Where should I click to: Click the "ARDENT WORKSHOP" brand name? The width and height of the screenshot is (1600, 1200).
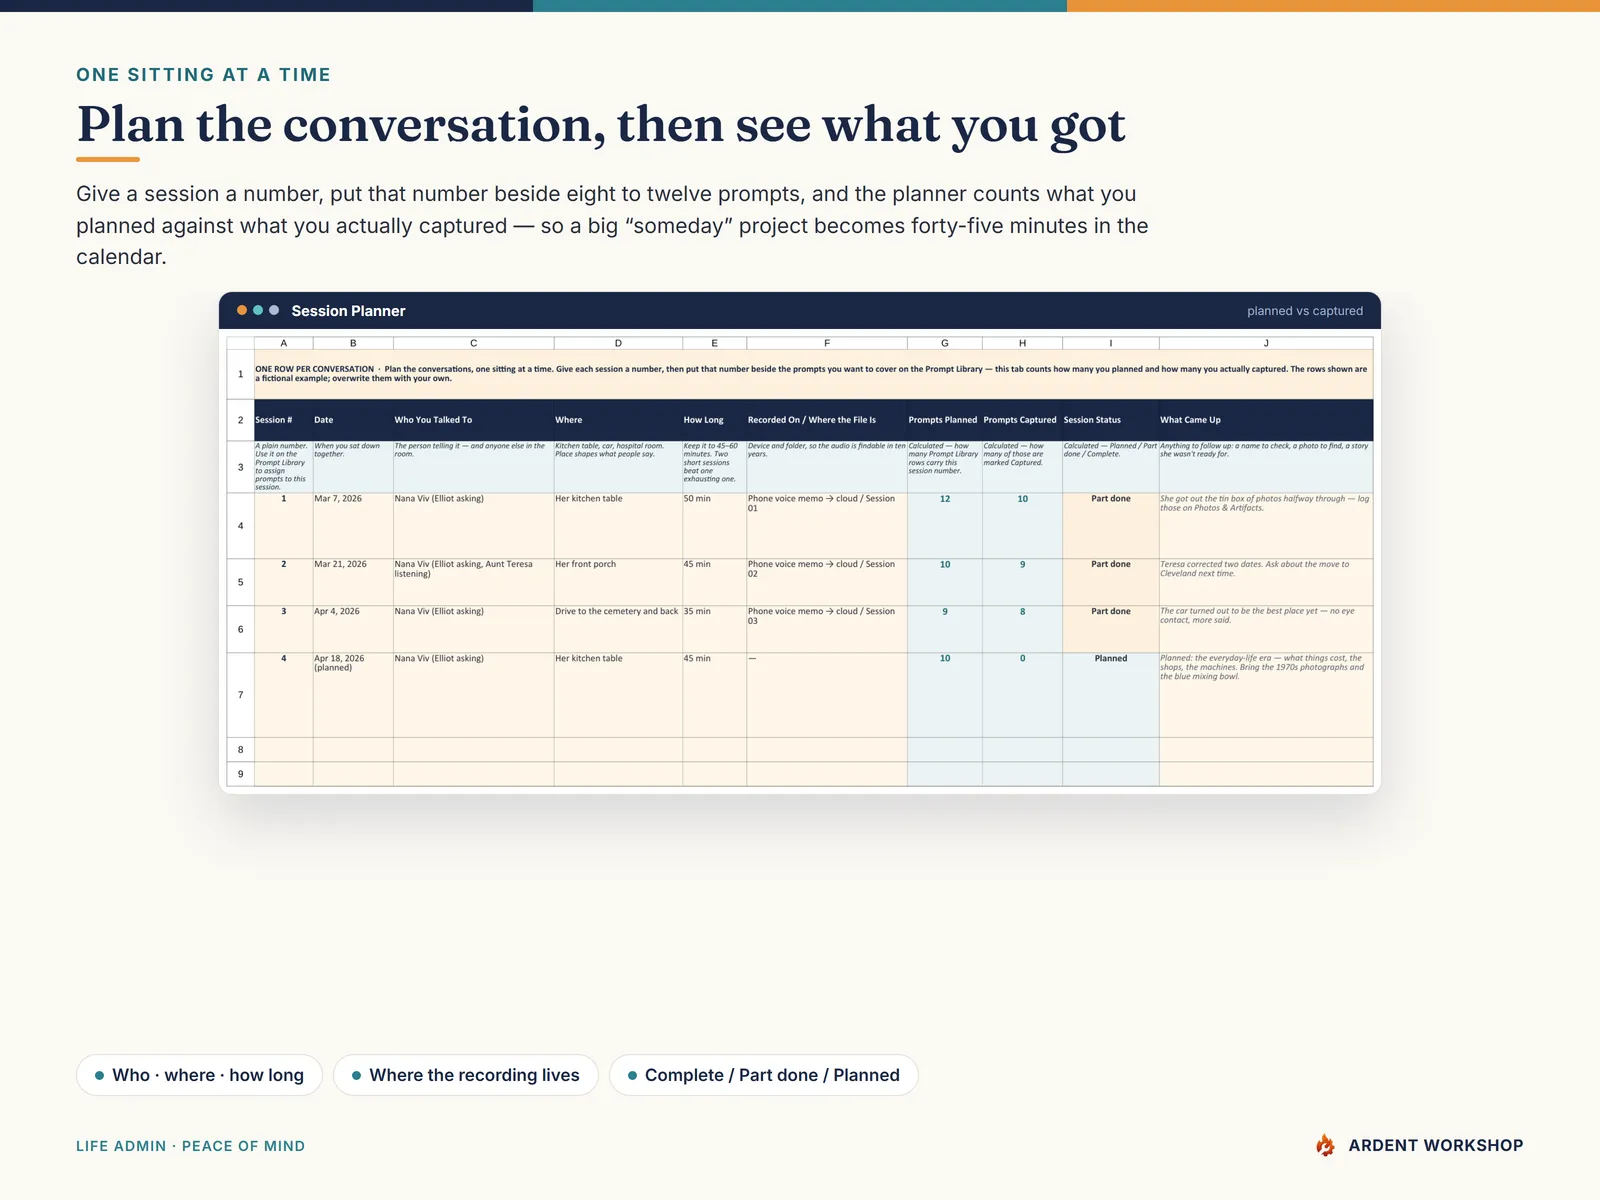(x=1436, y=1146)
